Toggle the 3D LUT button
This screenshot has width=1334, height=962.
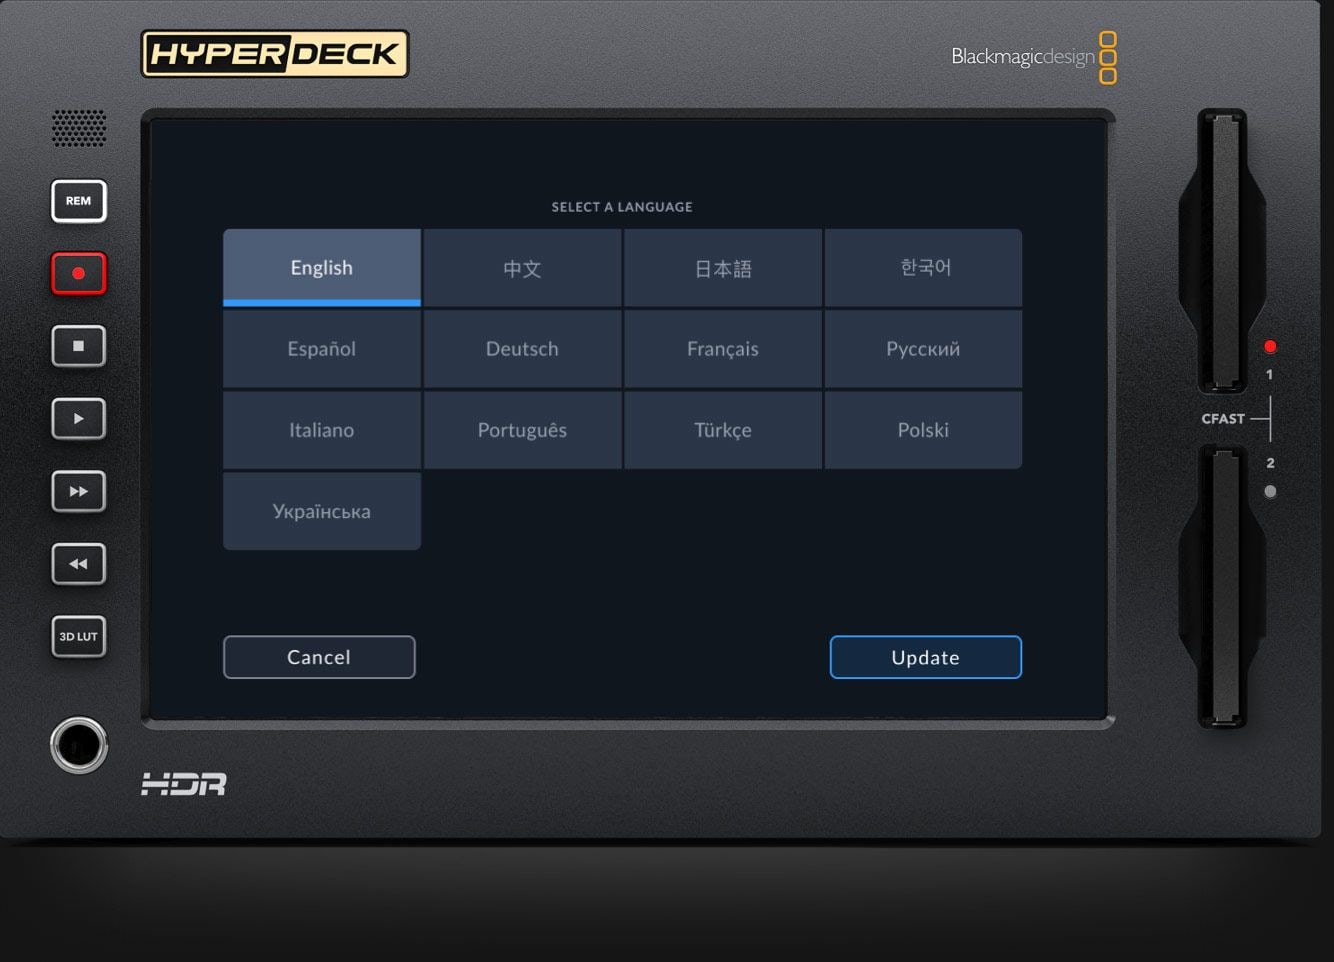tap(79, 636)
